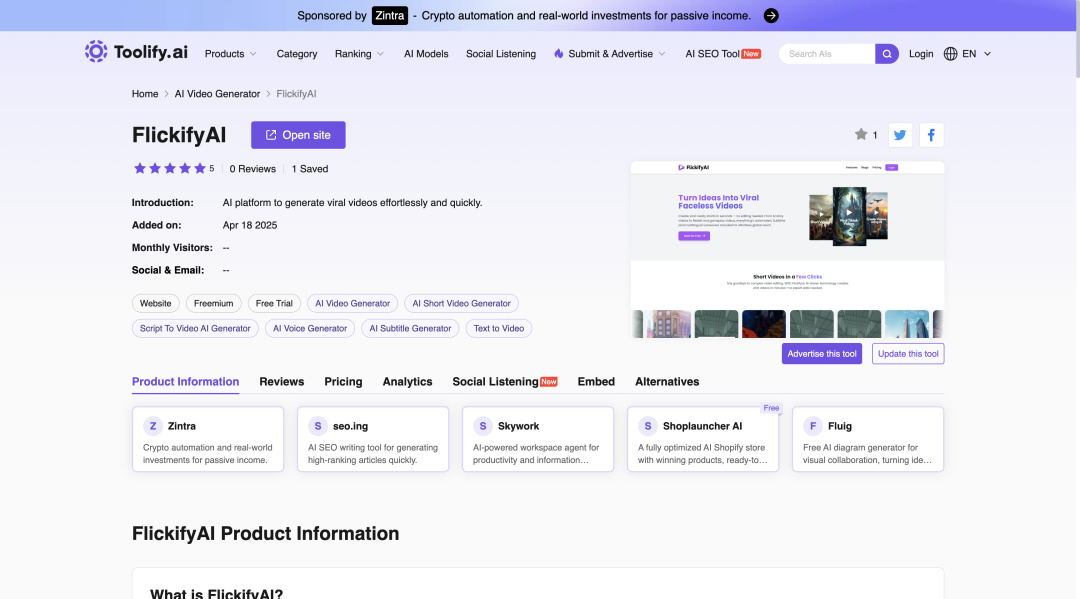Open the Social Listening tab
The width and height of the screenshot is (1080, 599).
click(504, 381)
